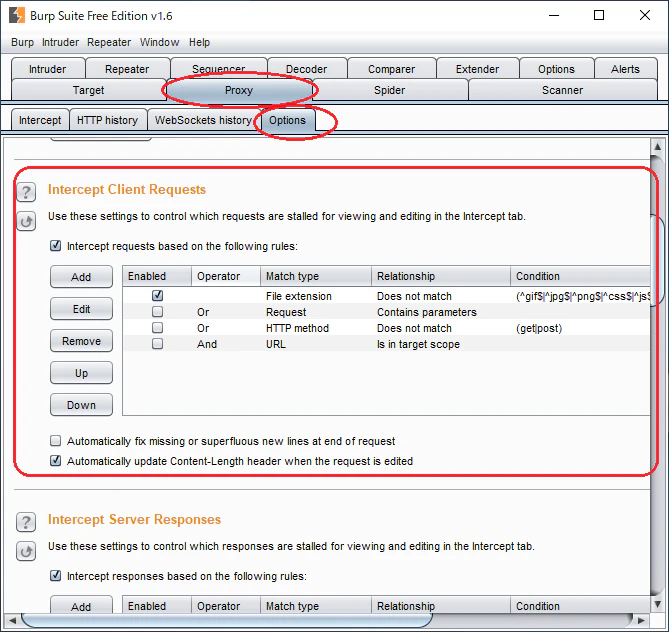Toggle intercept responses based on rules checkbox
This screenshot has width=669, height=632.
click(x=55, y=576)
